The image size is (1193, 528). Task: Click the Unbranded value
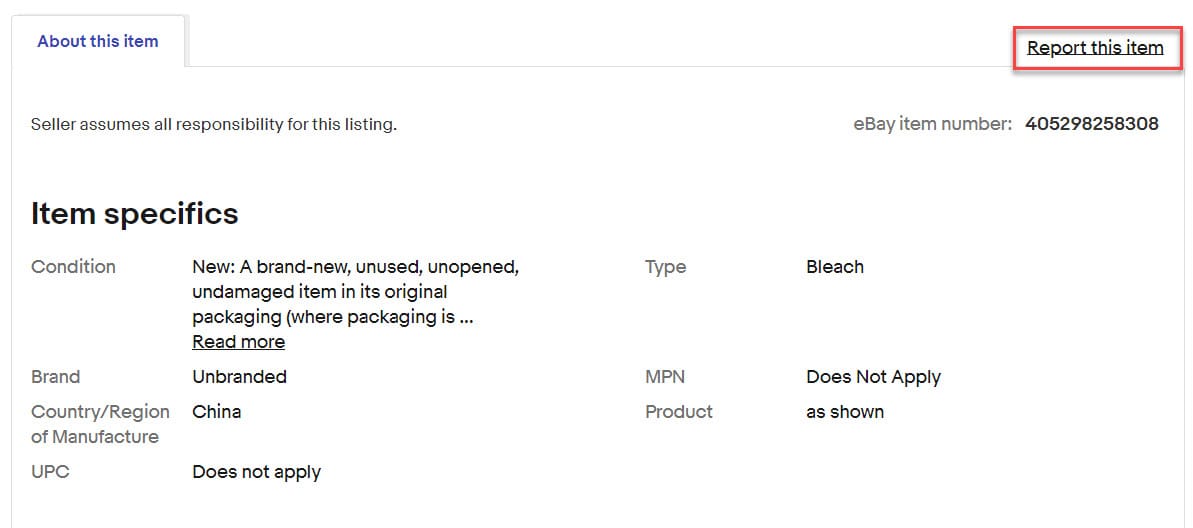(x=239, y=377)
